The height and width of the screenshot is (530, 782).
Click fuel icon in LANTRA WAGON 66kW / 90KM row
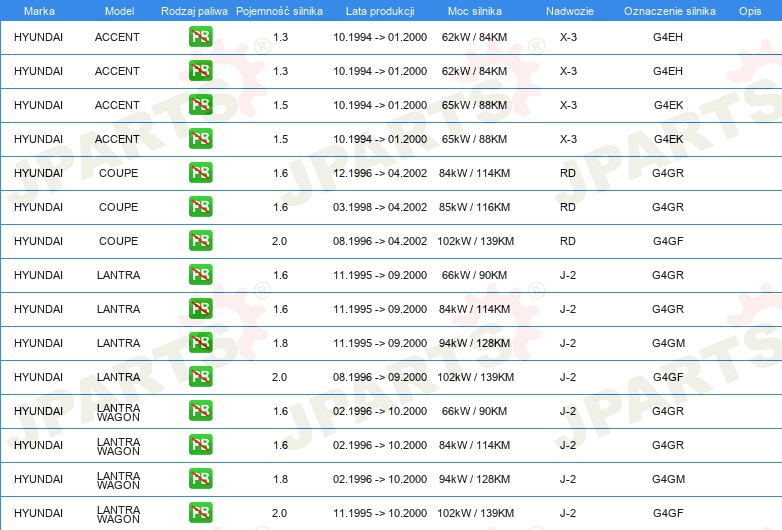tap(200, 410)
